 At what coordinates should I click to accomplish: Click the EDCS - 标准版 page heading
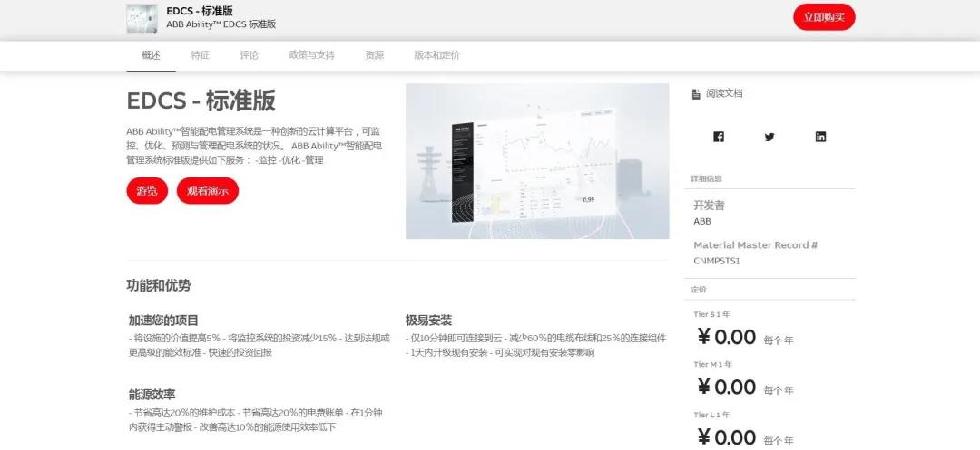[x=201, y=101]
